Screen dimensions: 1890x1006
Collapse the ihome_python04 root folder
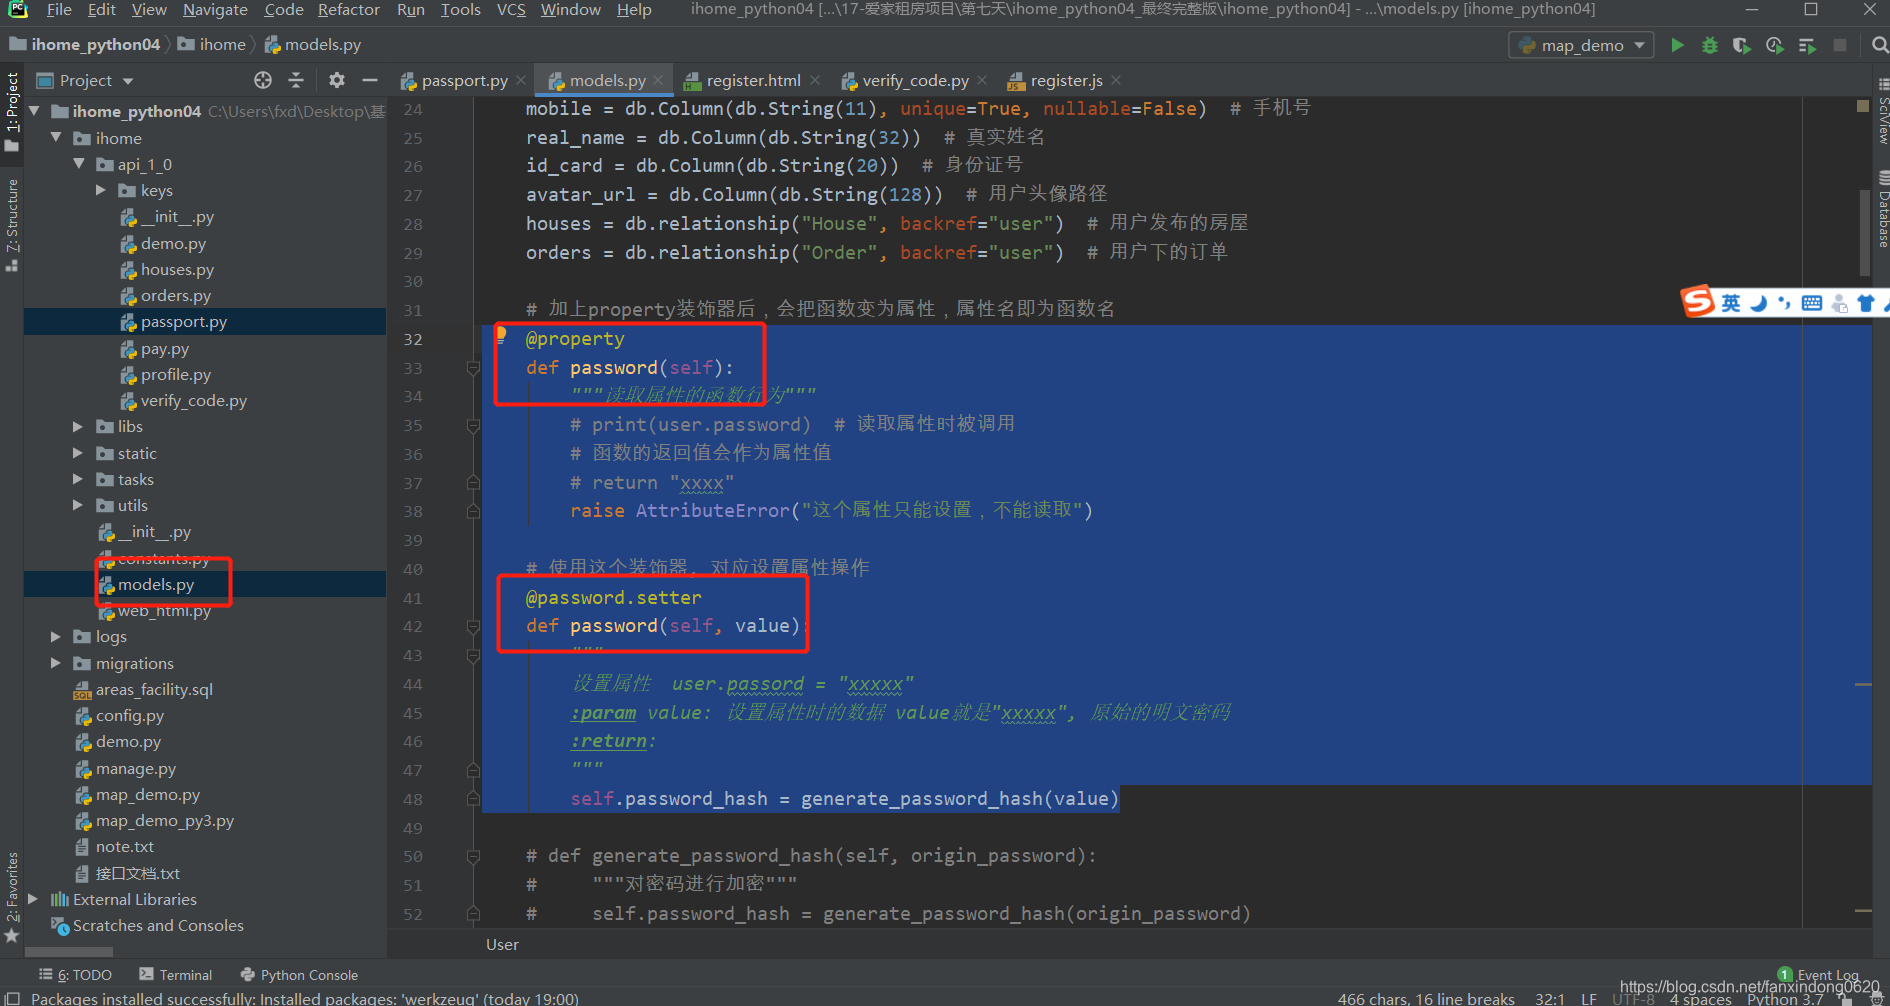point(35,111)
